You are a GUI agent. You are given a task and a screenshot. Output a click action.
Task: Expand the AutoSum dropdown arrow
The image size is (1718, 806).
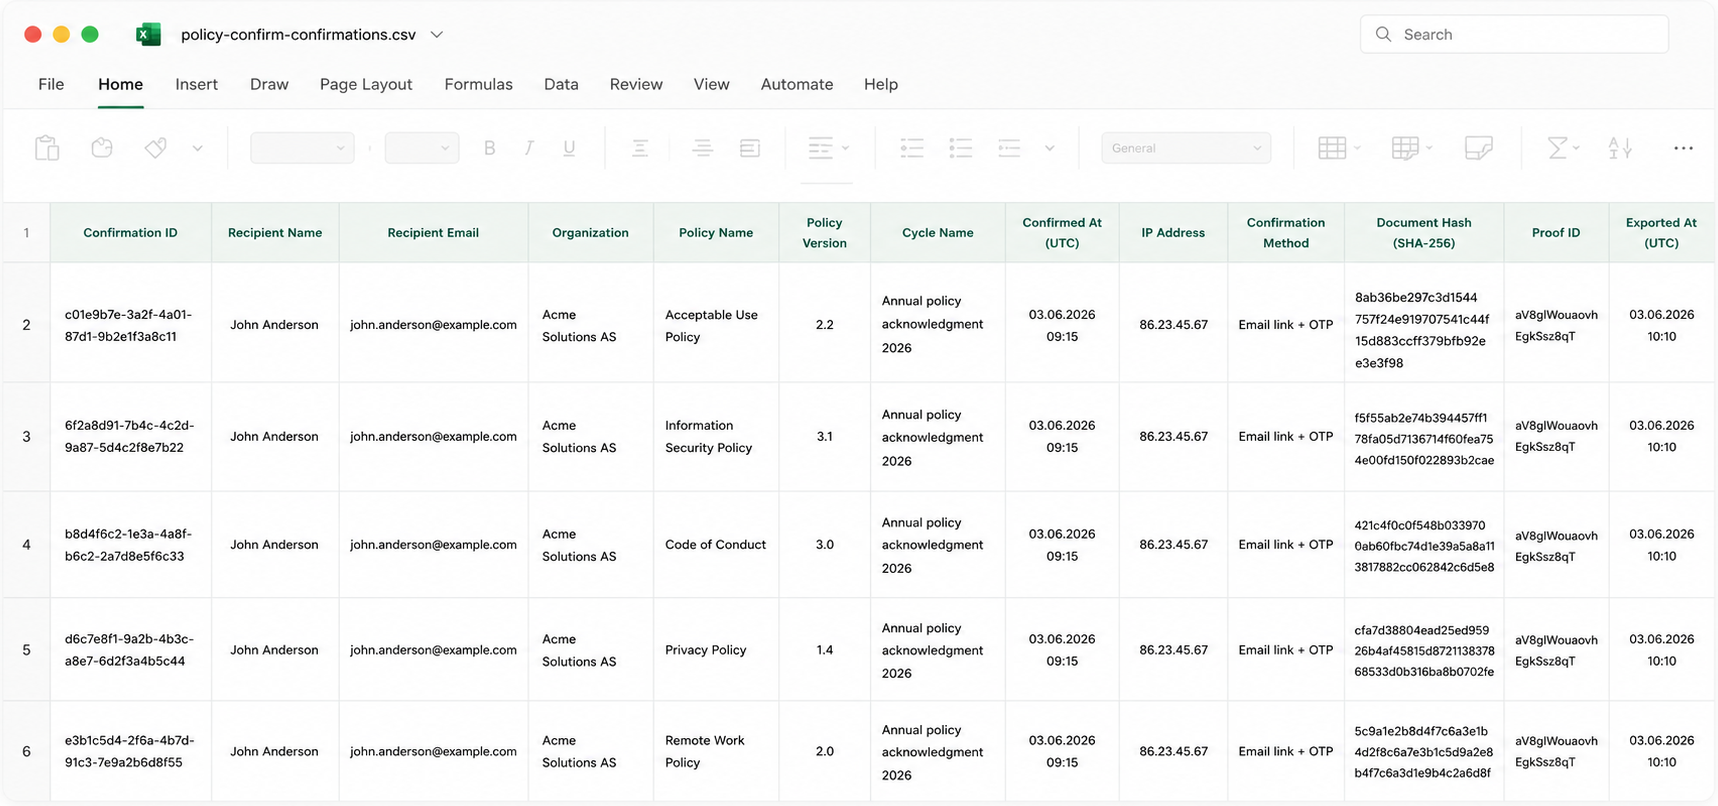(1576, 148)
